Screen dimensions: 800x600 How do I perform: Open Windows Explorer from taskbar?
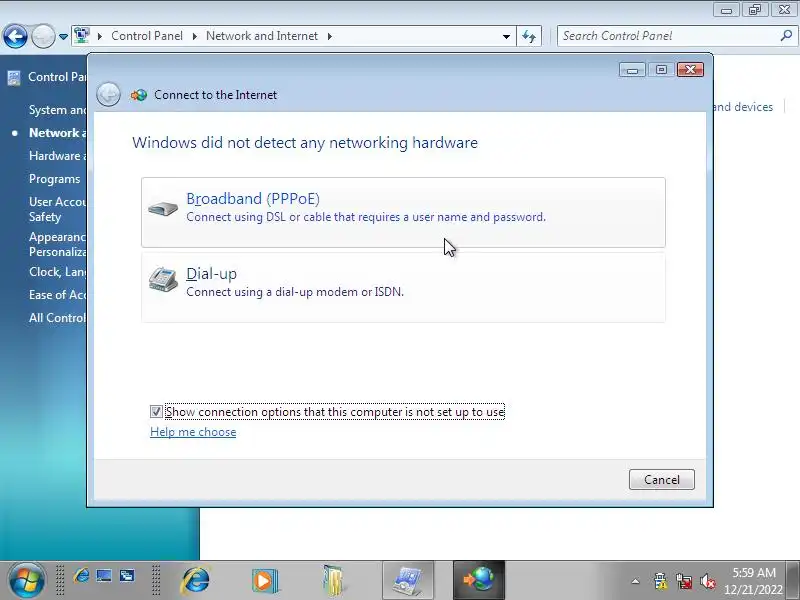click(x=334, y=580)
